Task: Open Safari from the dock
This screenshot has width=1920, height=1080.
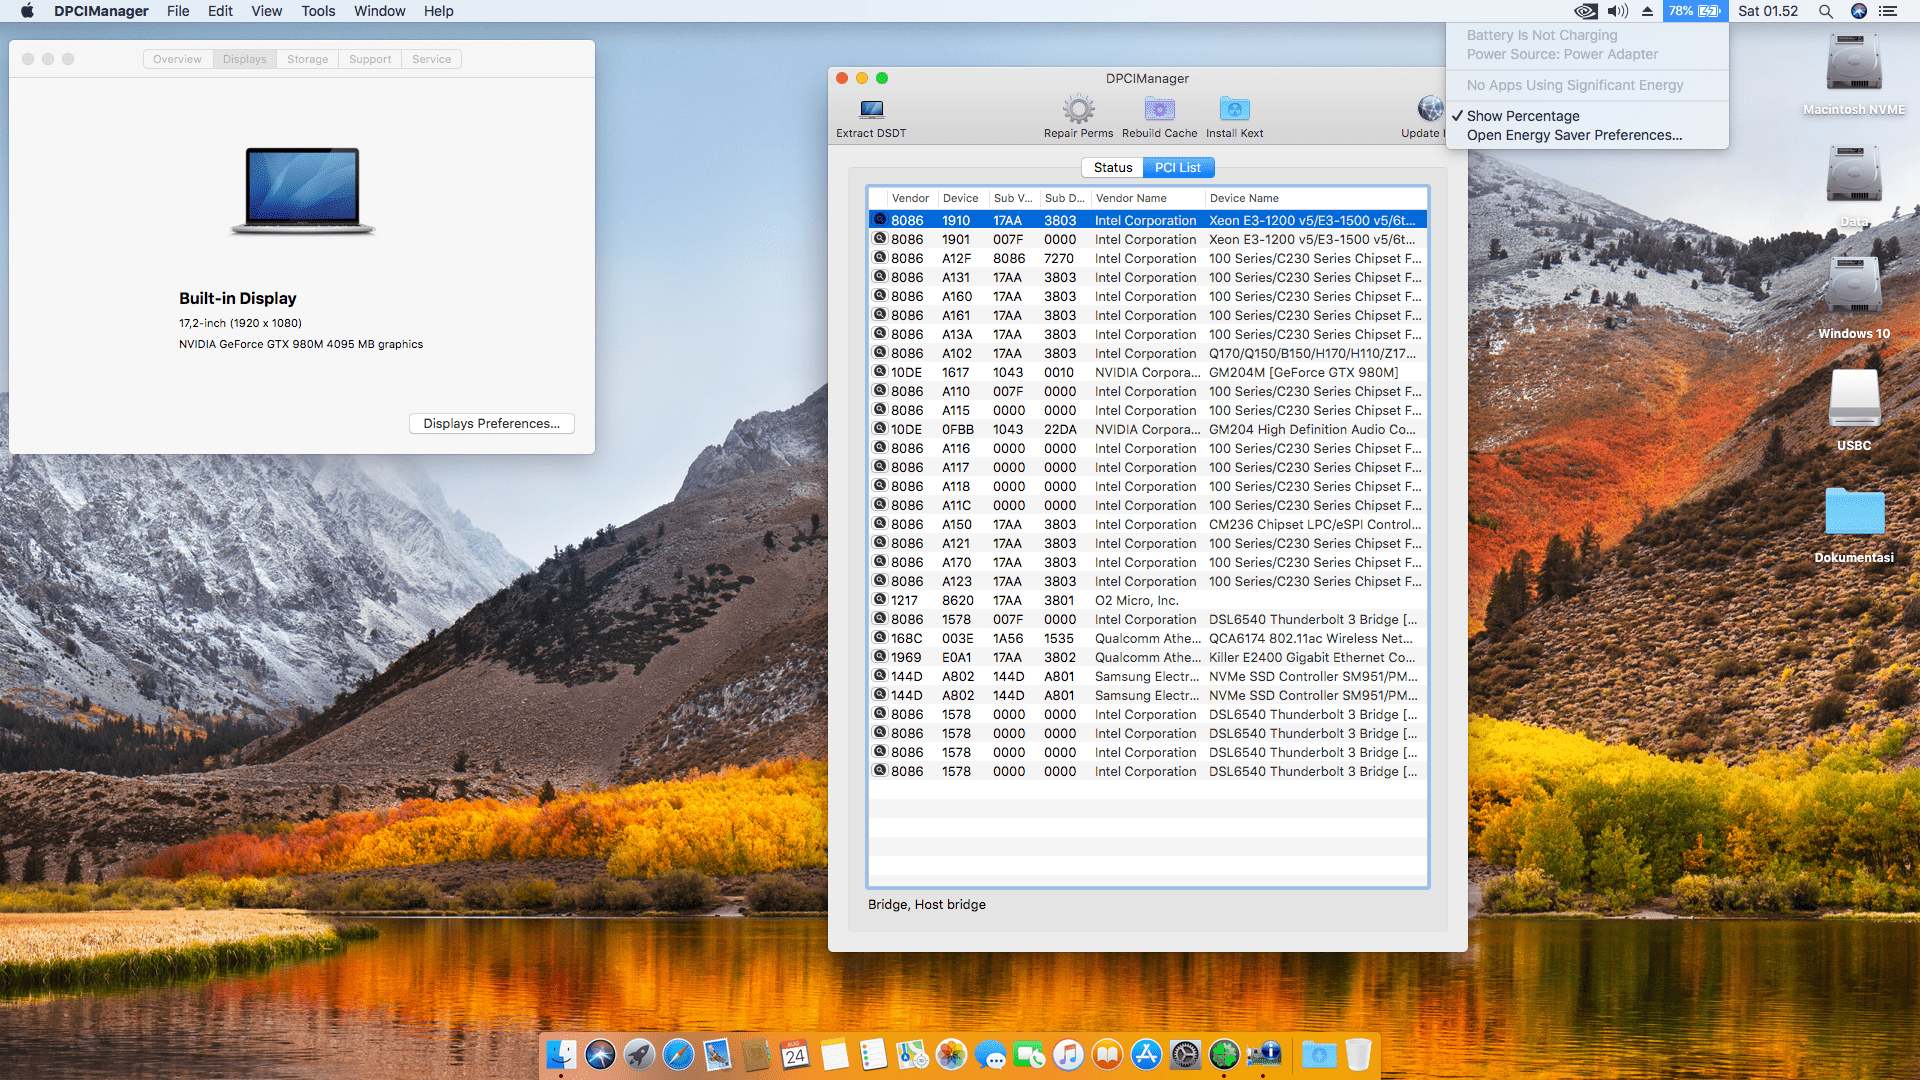Action: [x=678, y=1054]
